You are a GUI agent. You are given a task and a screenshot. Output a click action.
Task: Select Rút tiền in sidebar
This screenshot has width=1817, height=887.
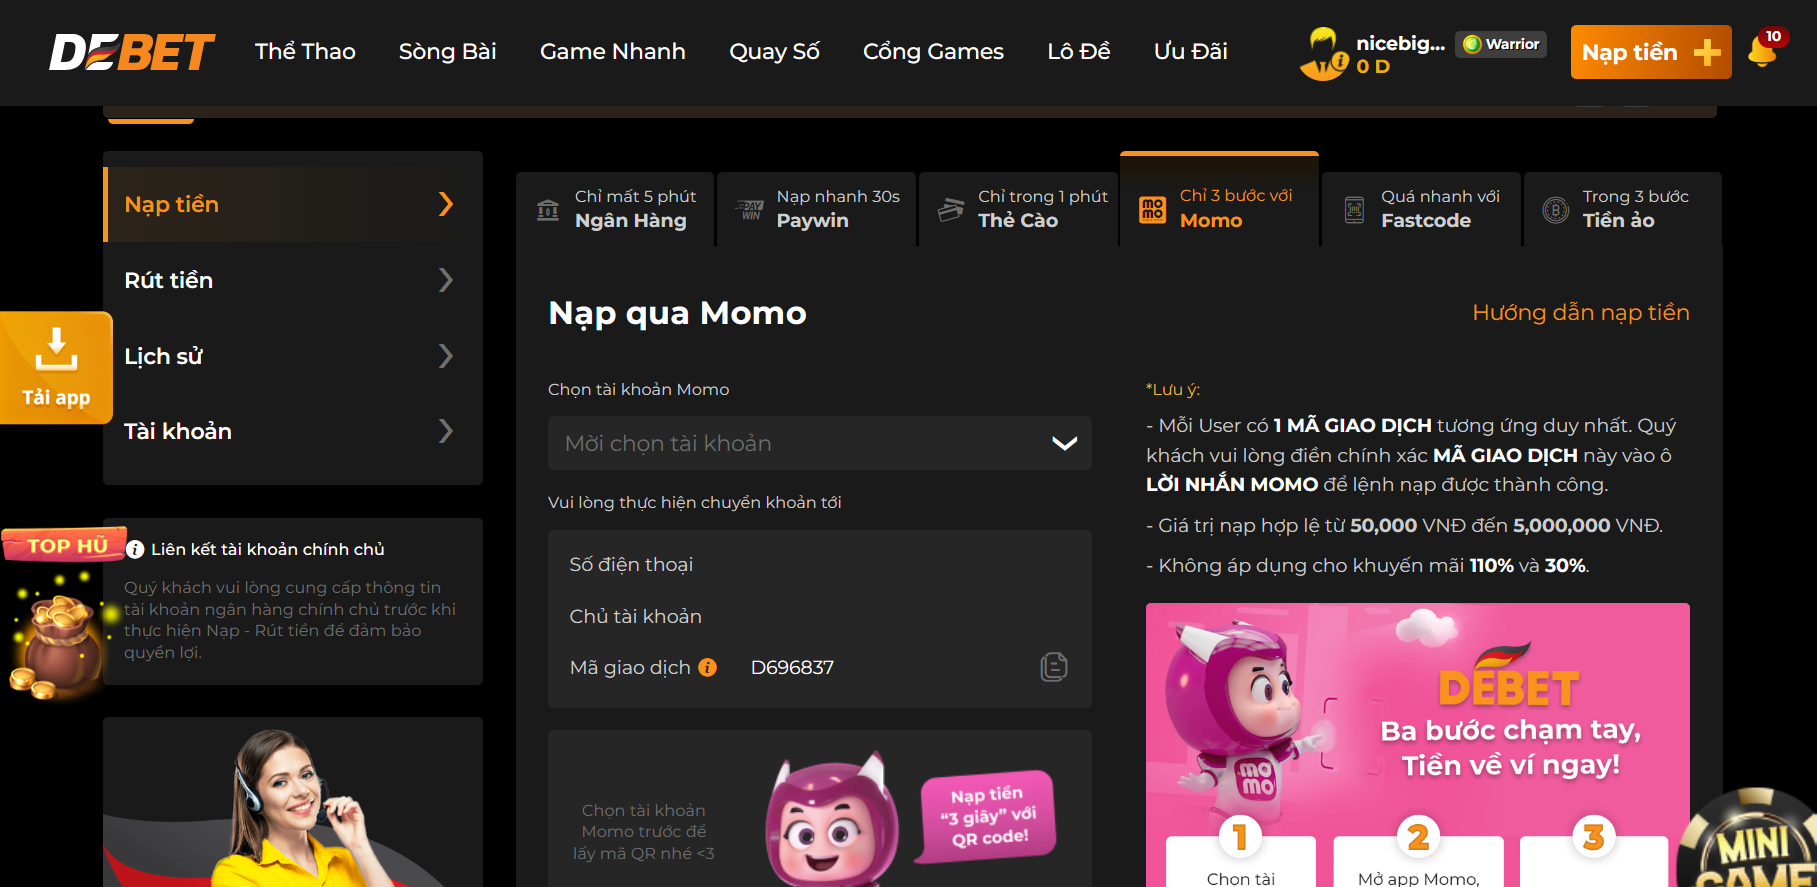293,280
